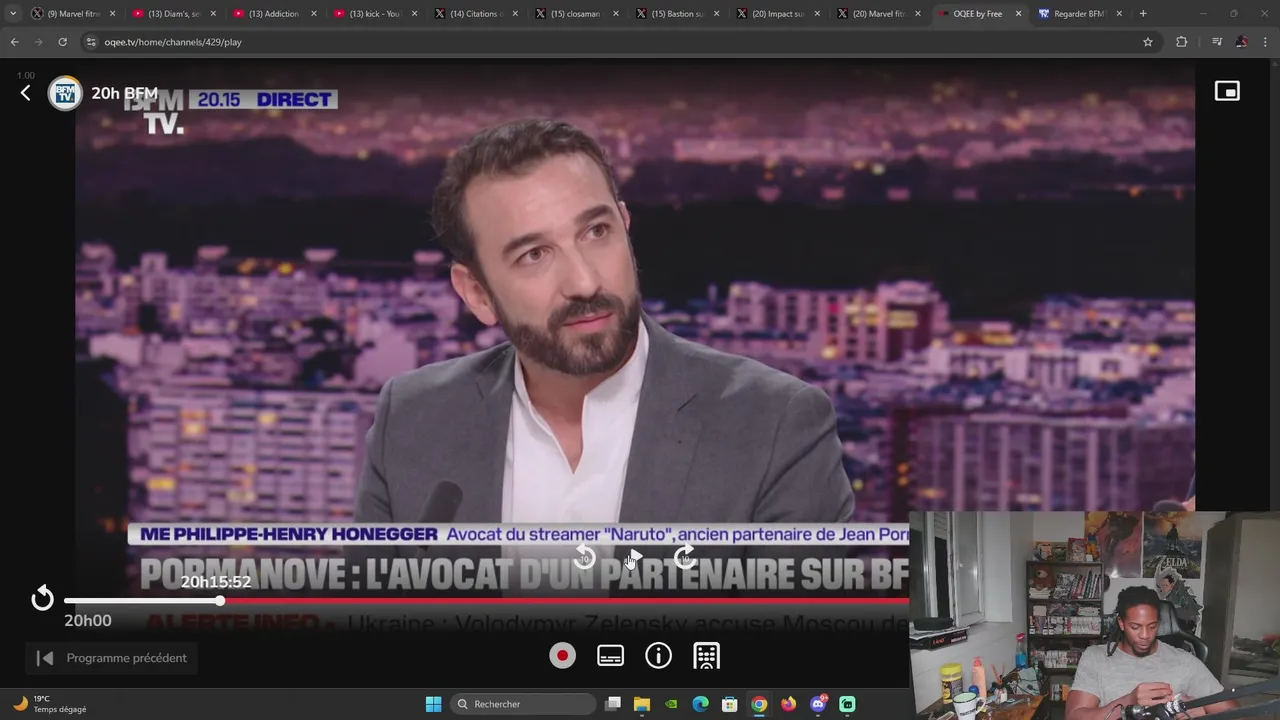Open the weather widget showing 19°C
Image resolution: width=1280 pixels, height=720 pixels.
point(50,704)
